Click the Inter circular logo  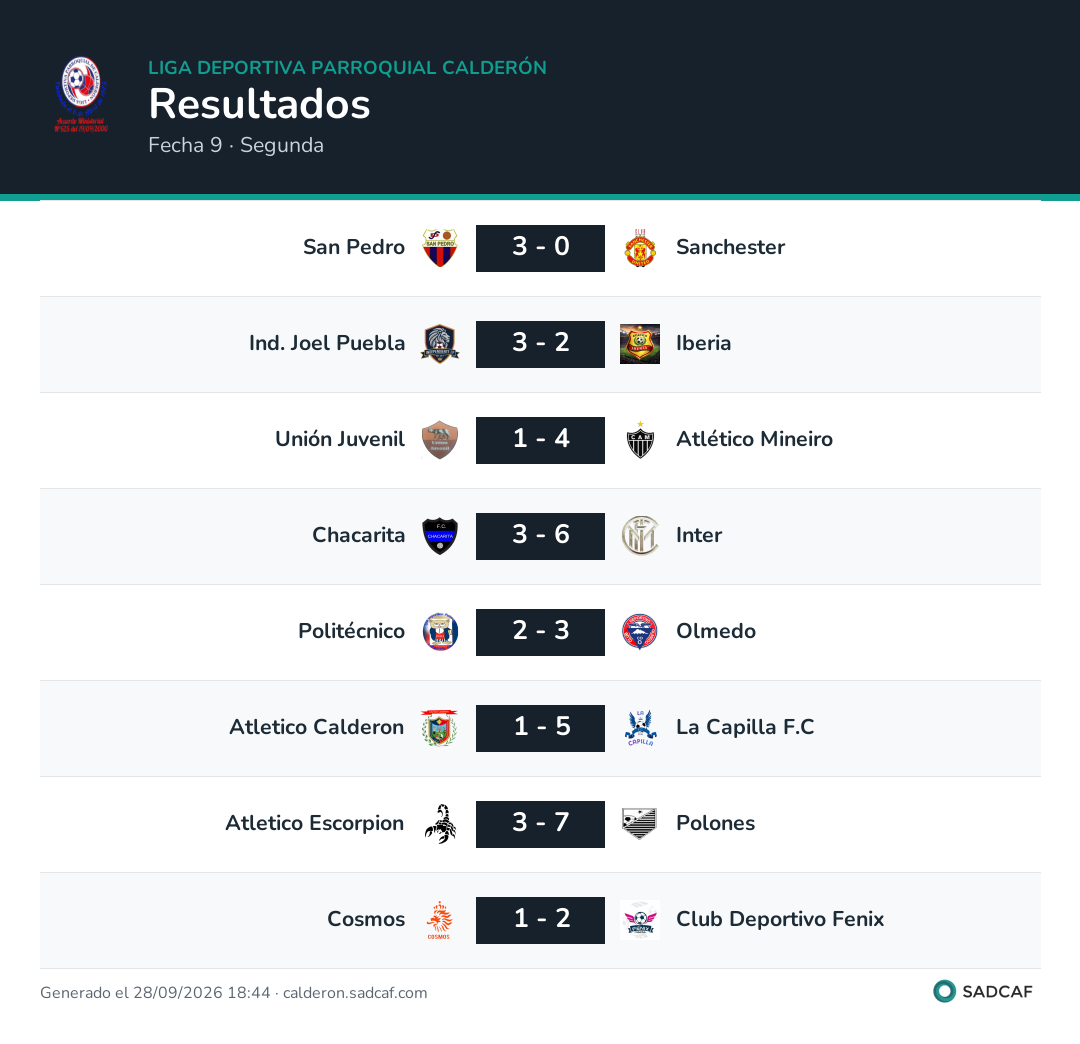[x=640, y=536]
